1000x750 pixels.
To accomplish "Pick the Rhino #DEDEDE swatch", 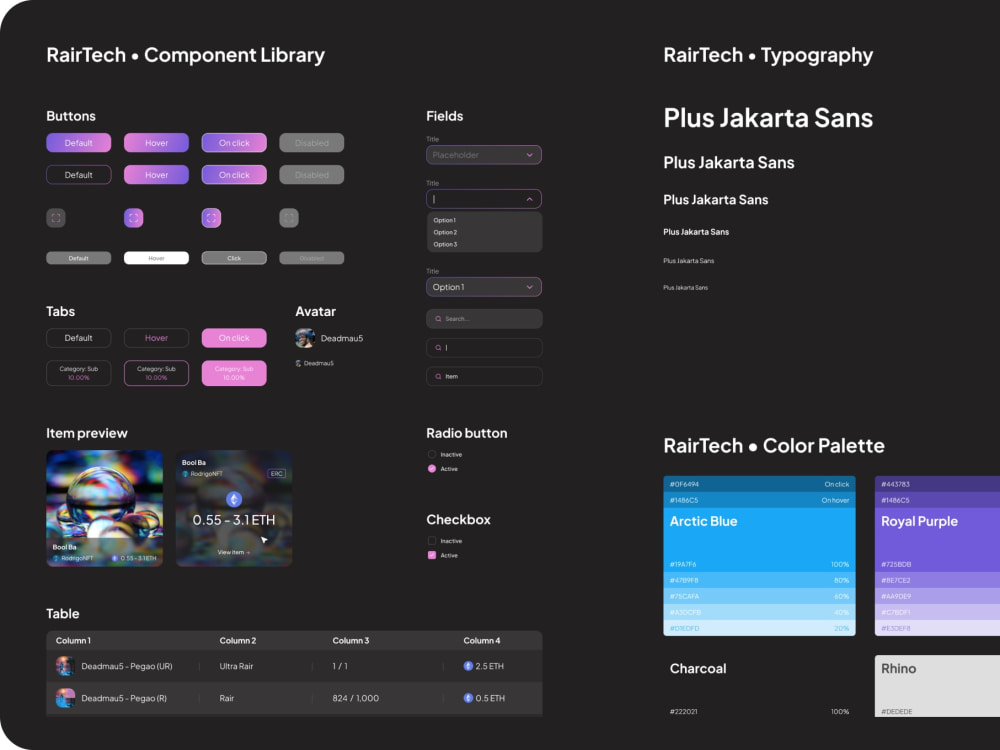I will pyautogui.click(x=938, y=686).
